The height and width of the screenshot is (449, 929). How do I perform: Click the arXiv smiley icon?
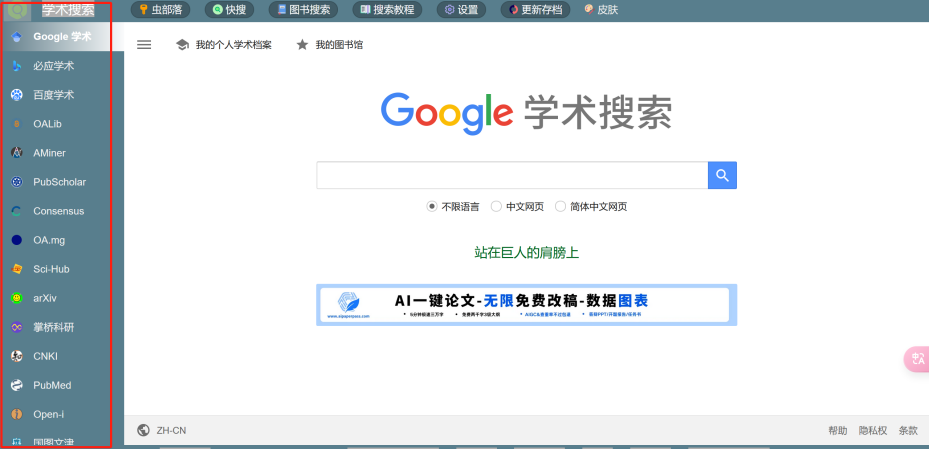[x=17, y=298]
